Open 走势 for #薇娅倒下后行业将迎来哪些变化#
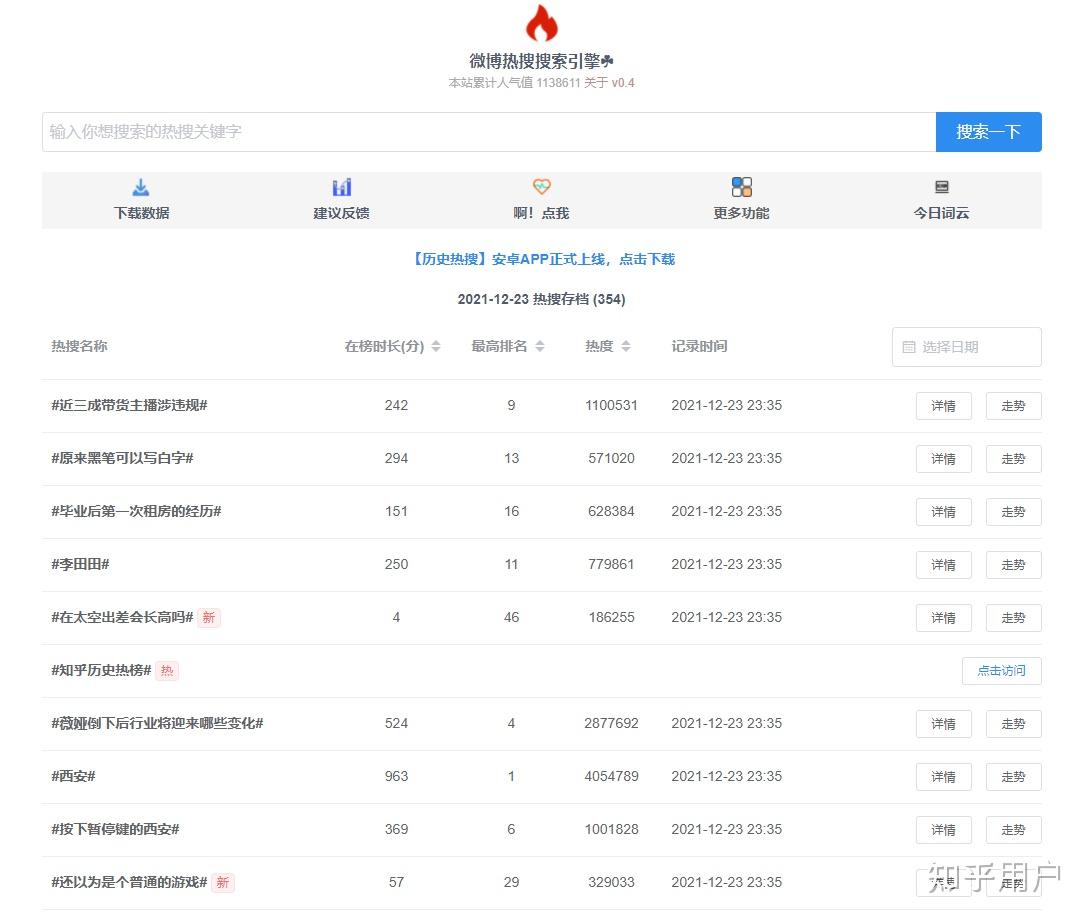 click(1013, 724)
